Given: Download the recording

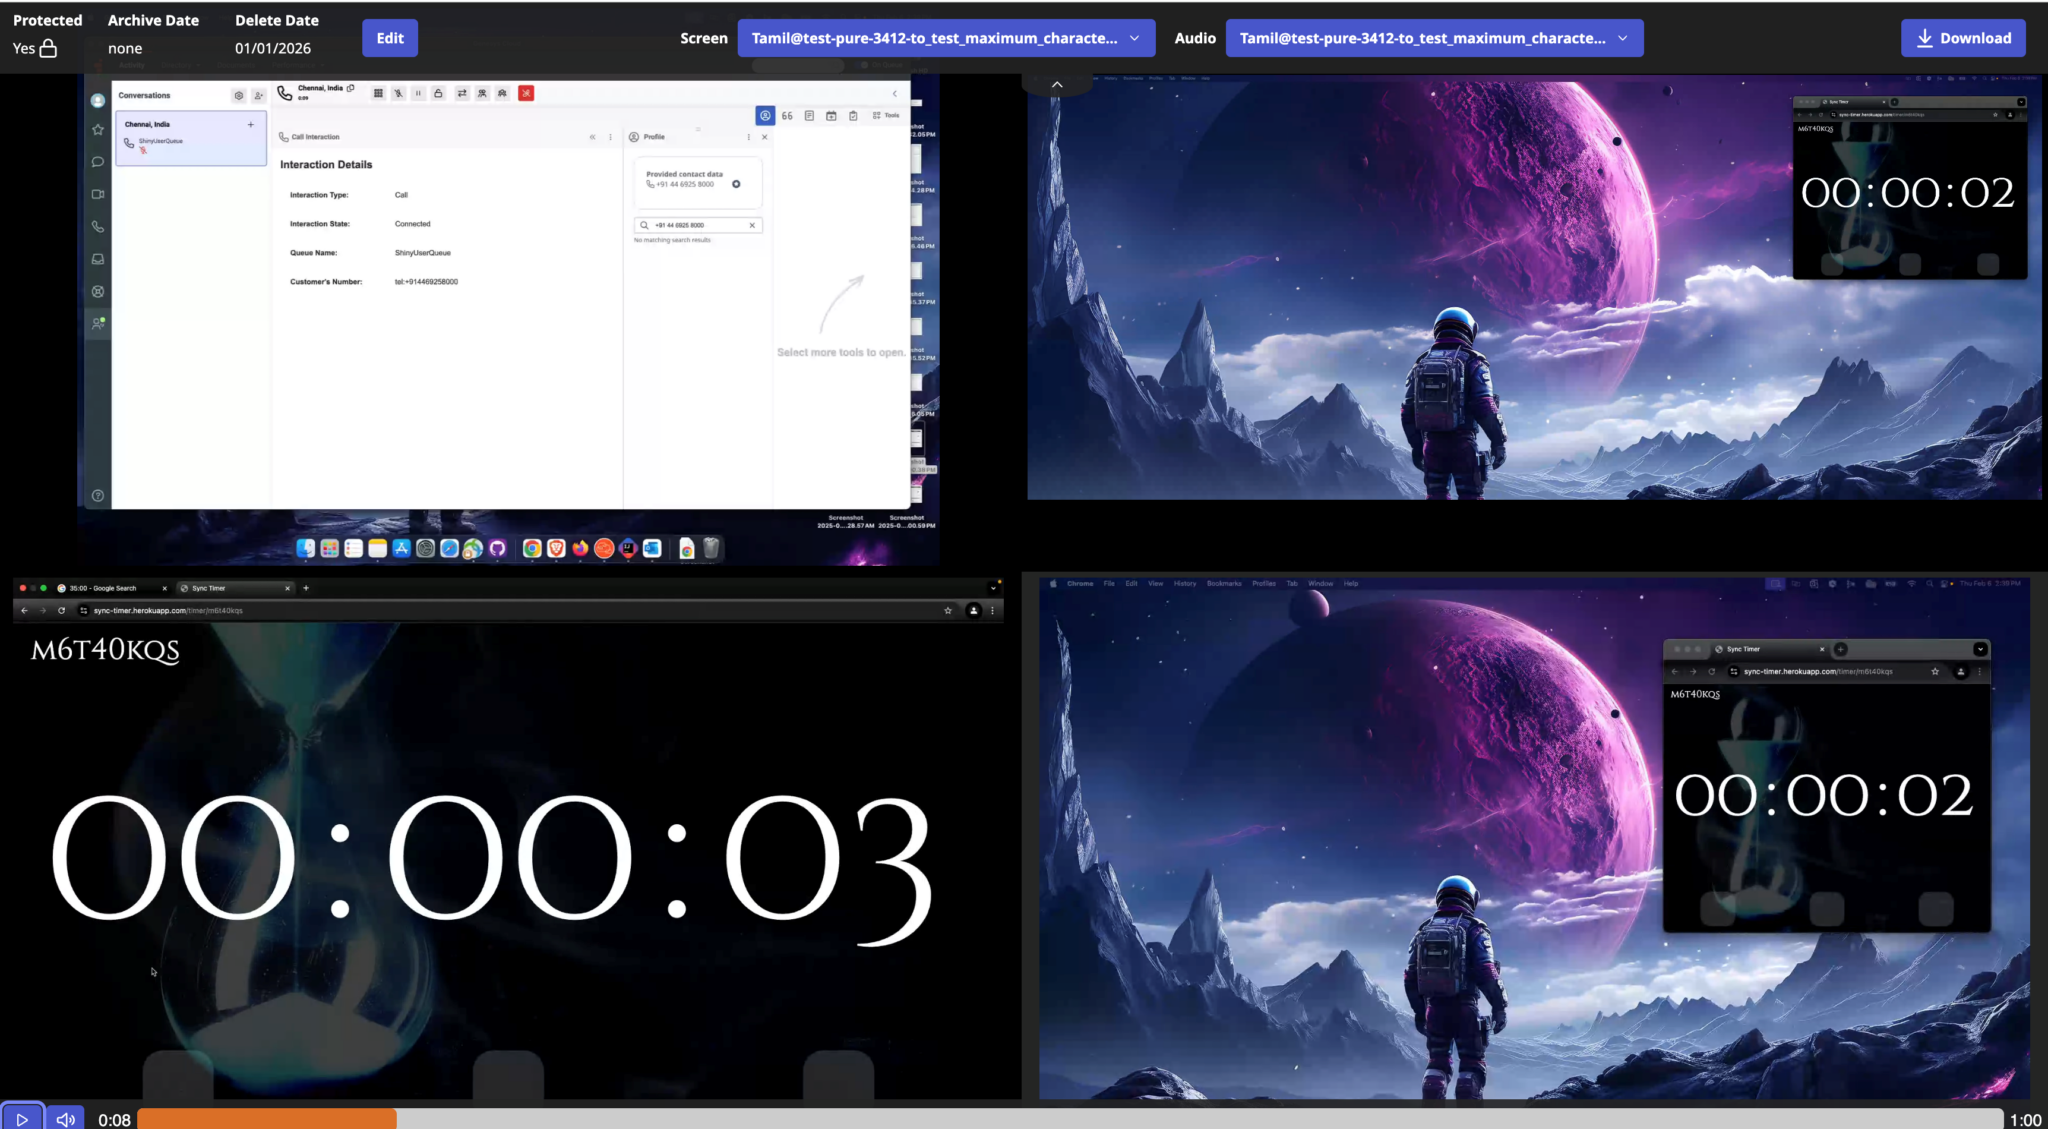Looking at the screenshot, I should [1962, 38].
